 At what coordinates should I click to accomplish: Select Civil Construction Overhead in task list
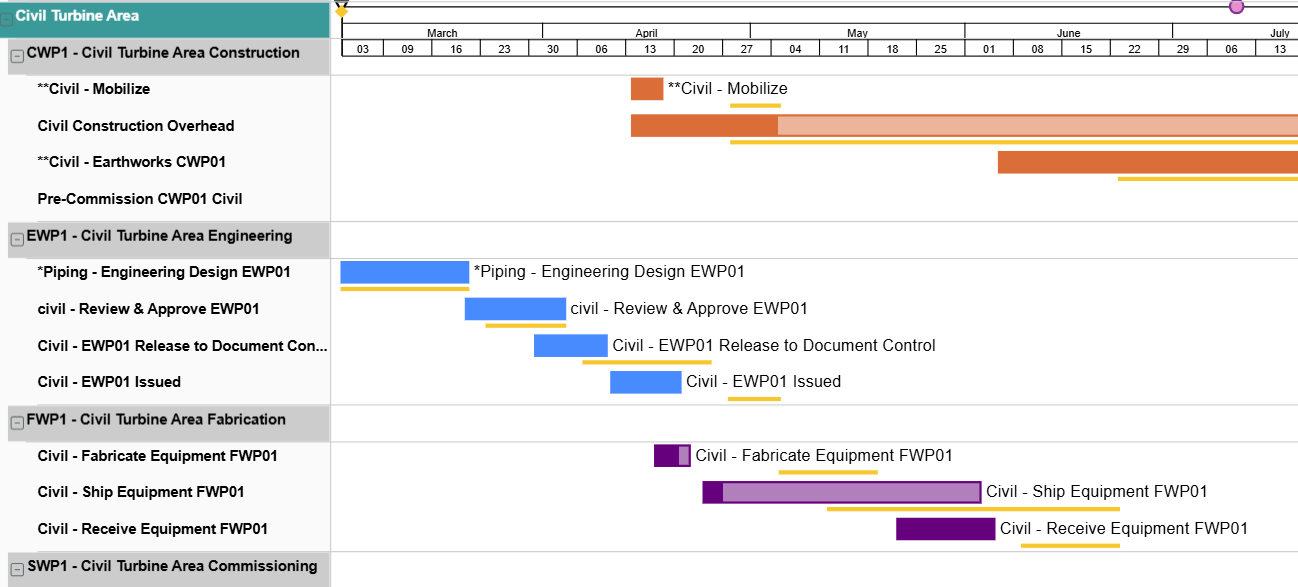point(136,126)
